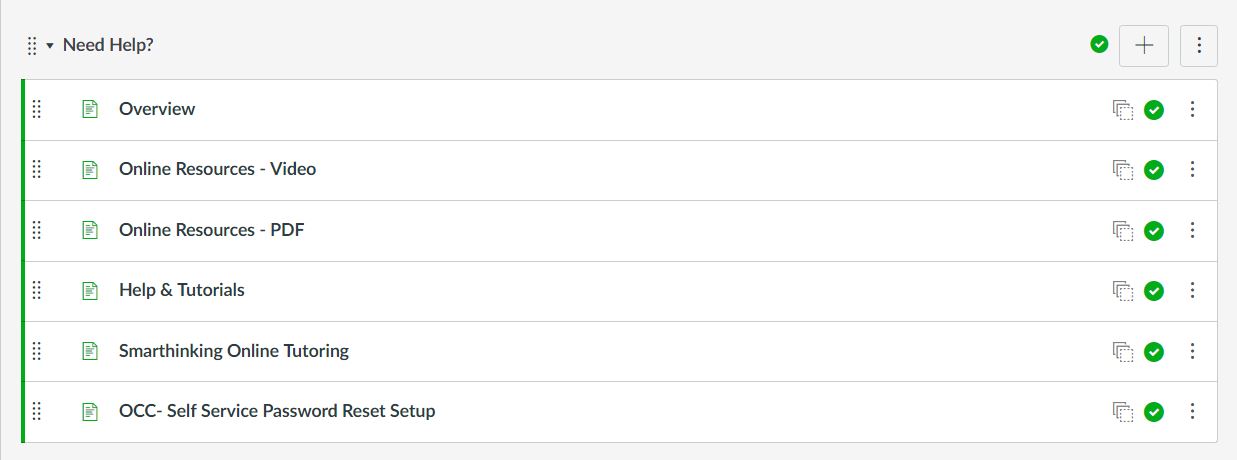
Task: Open kebab menu for Help & Tutorials
Action: [x=1192, y=290]
